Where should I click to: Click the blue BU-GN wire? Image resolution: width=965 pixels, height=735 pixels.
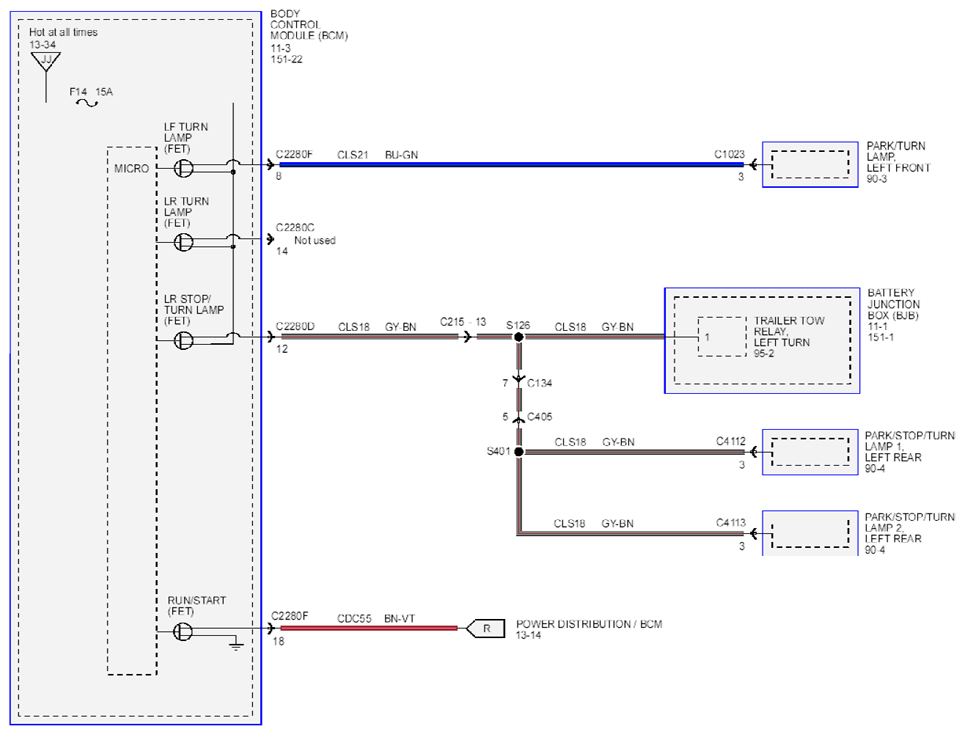click(511, 164)
